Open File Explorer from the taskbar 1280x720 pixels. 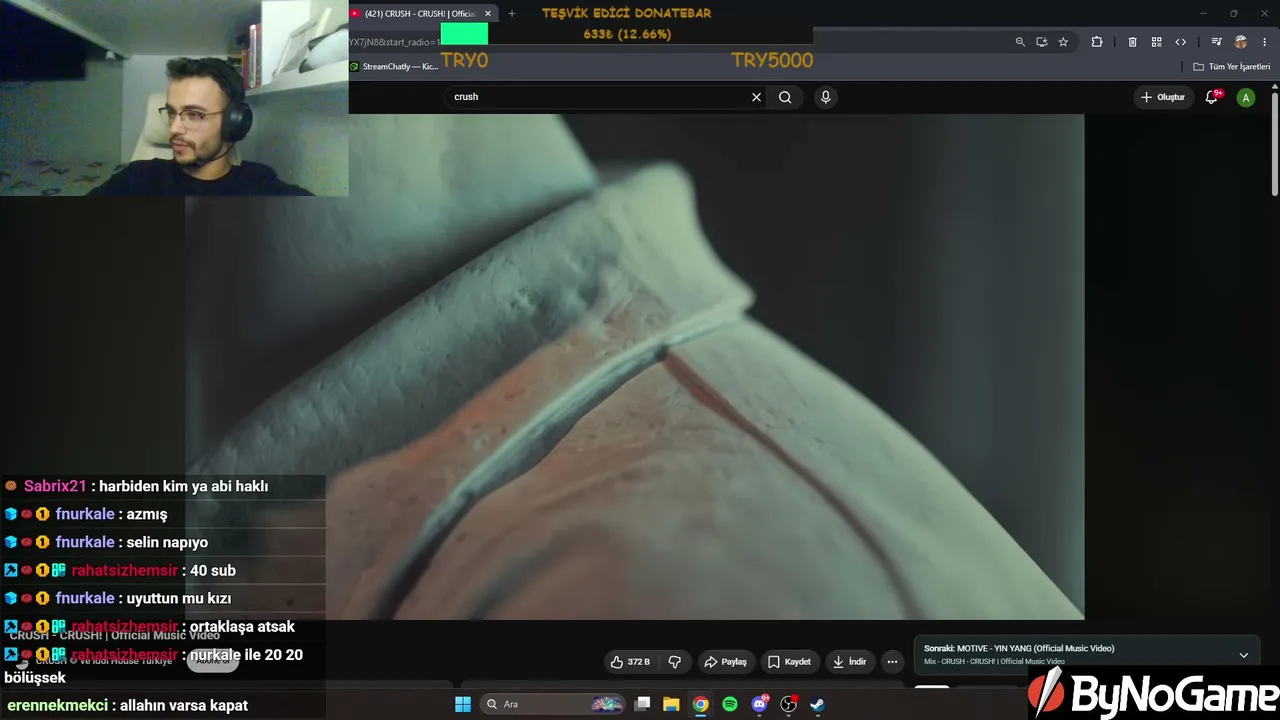click(671, 704)
